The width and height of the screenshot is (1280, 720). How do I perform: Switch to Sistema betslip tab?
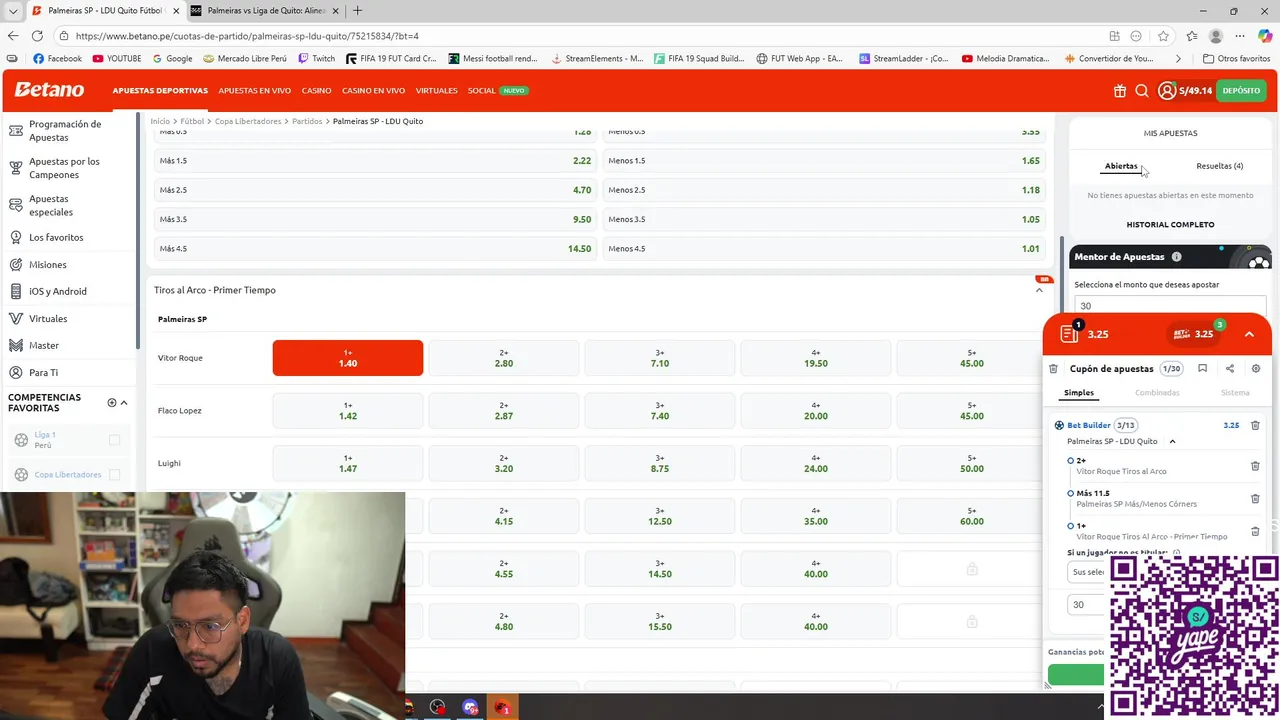point(1235,393)
